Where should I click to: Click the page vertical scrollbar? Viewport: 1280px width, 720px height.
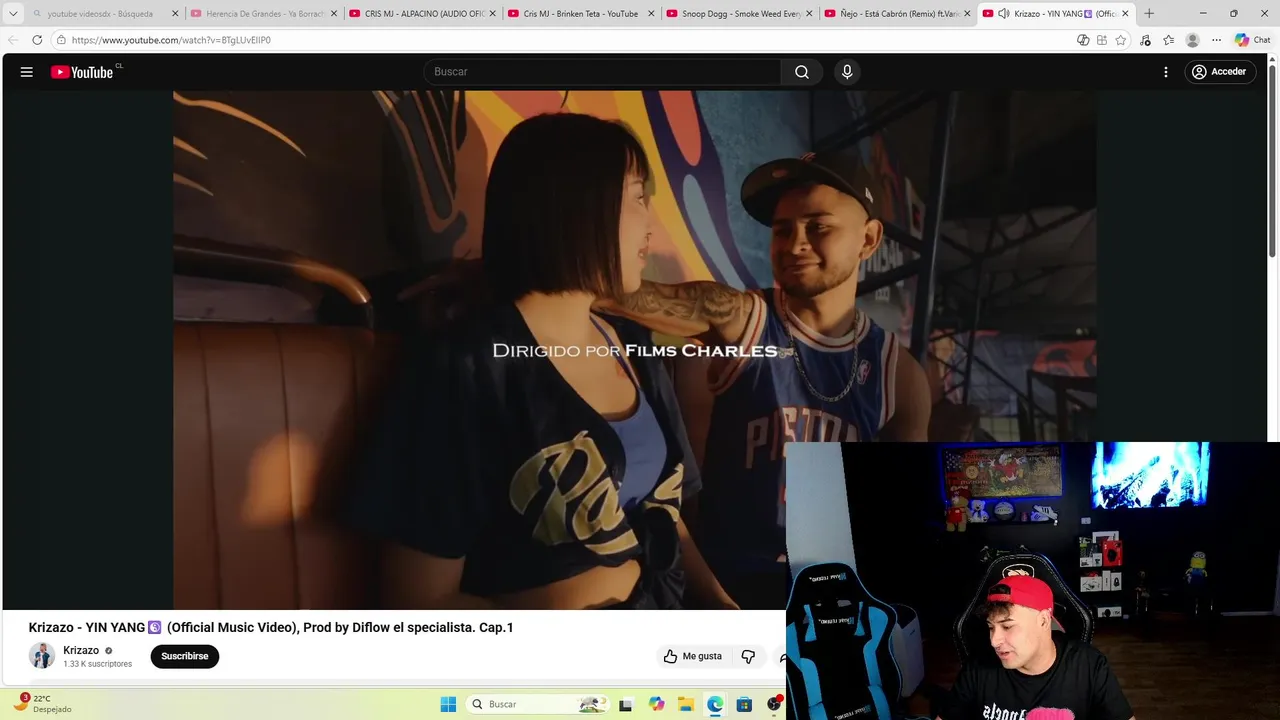tap(1273, 160)
